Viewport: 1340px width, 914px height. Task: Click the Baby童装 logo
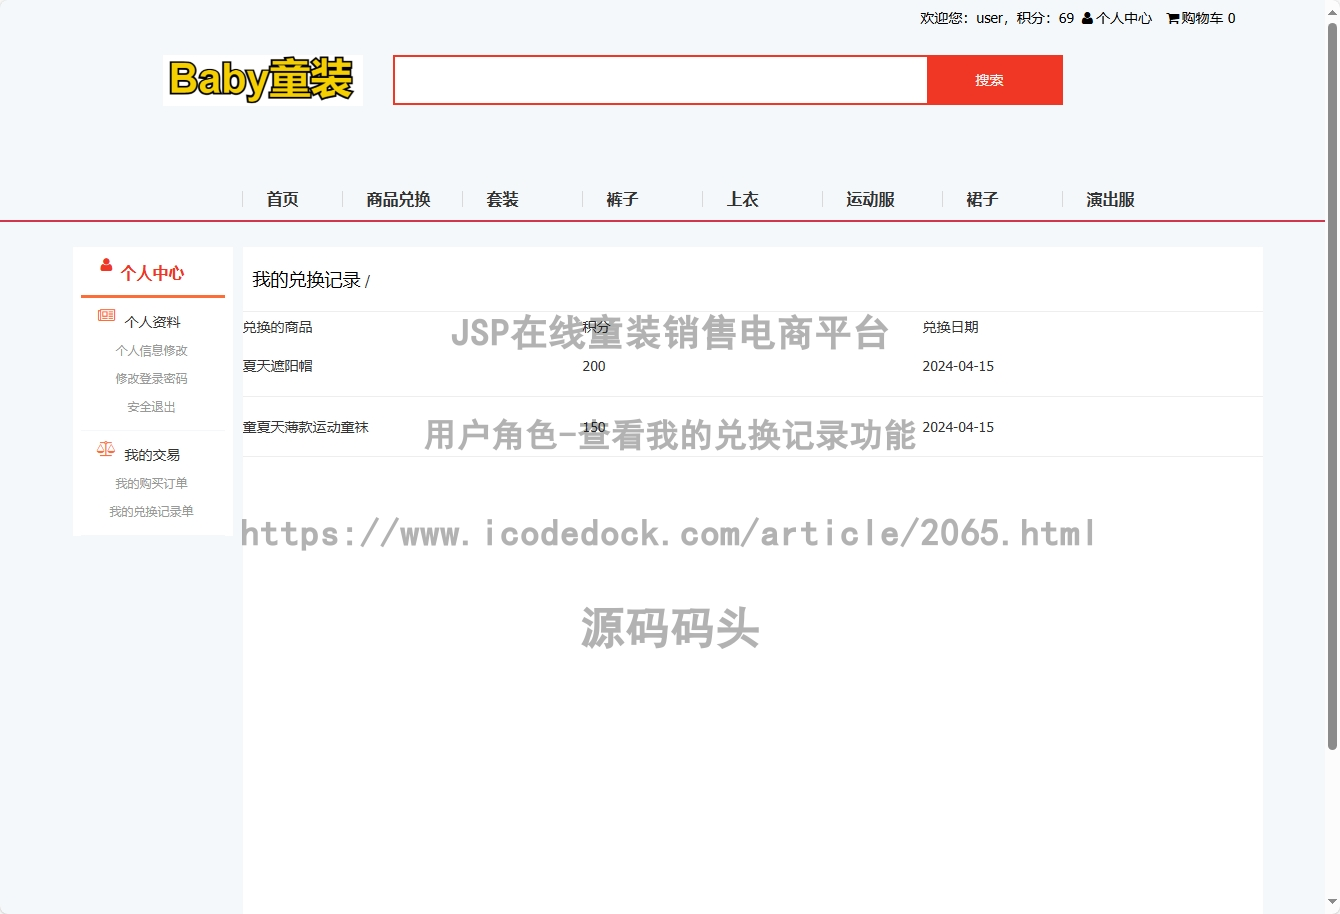[263, 80]
